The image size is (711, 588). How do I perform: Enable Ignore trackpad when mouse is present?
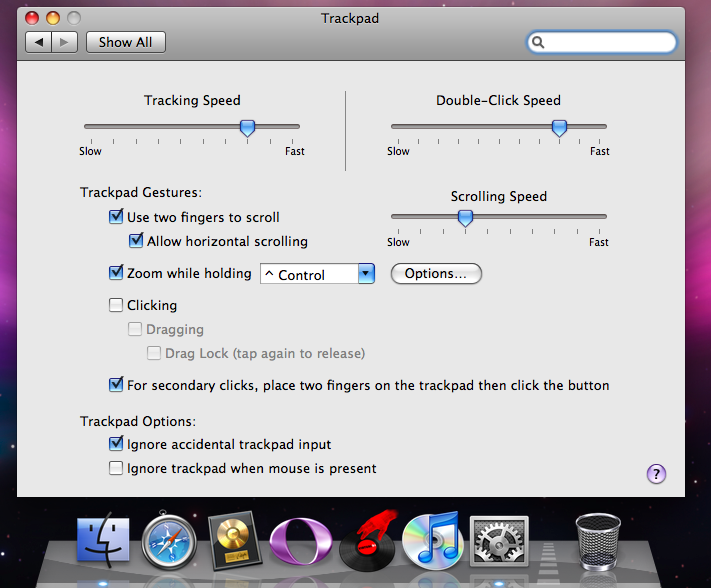point(116,467)
